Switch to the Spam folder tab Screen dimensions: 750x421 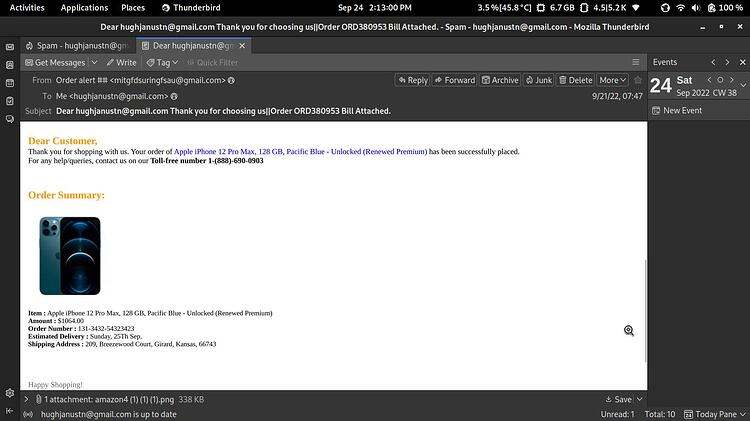(77, 46)
